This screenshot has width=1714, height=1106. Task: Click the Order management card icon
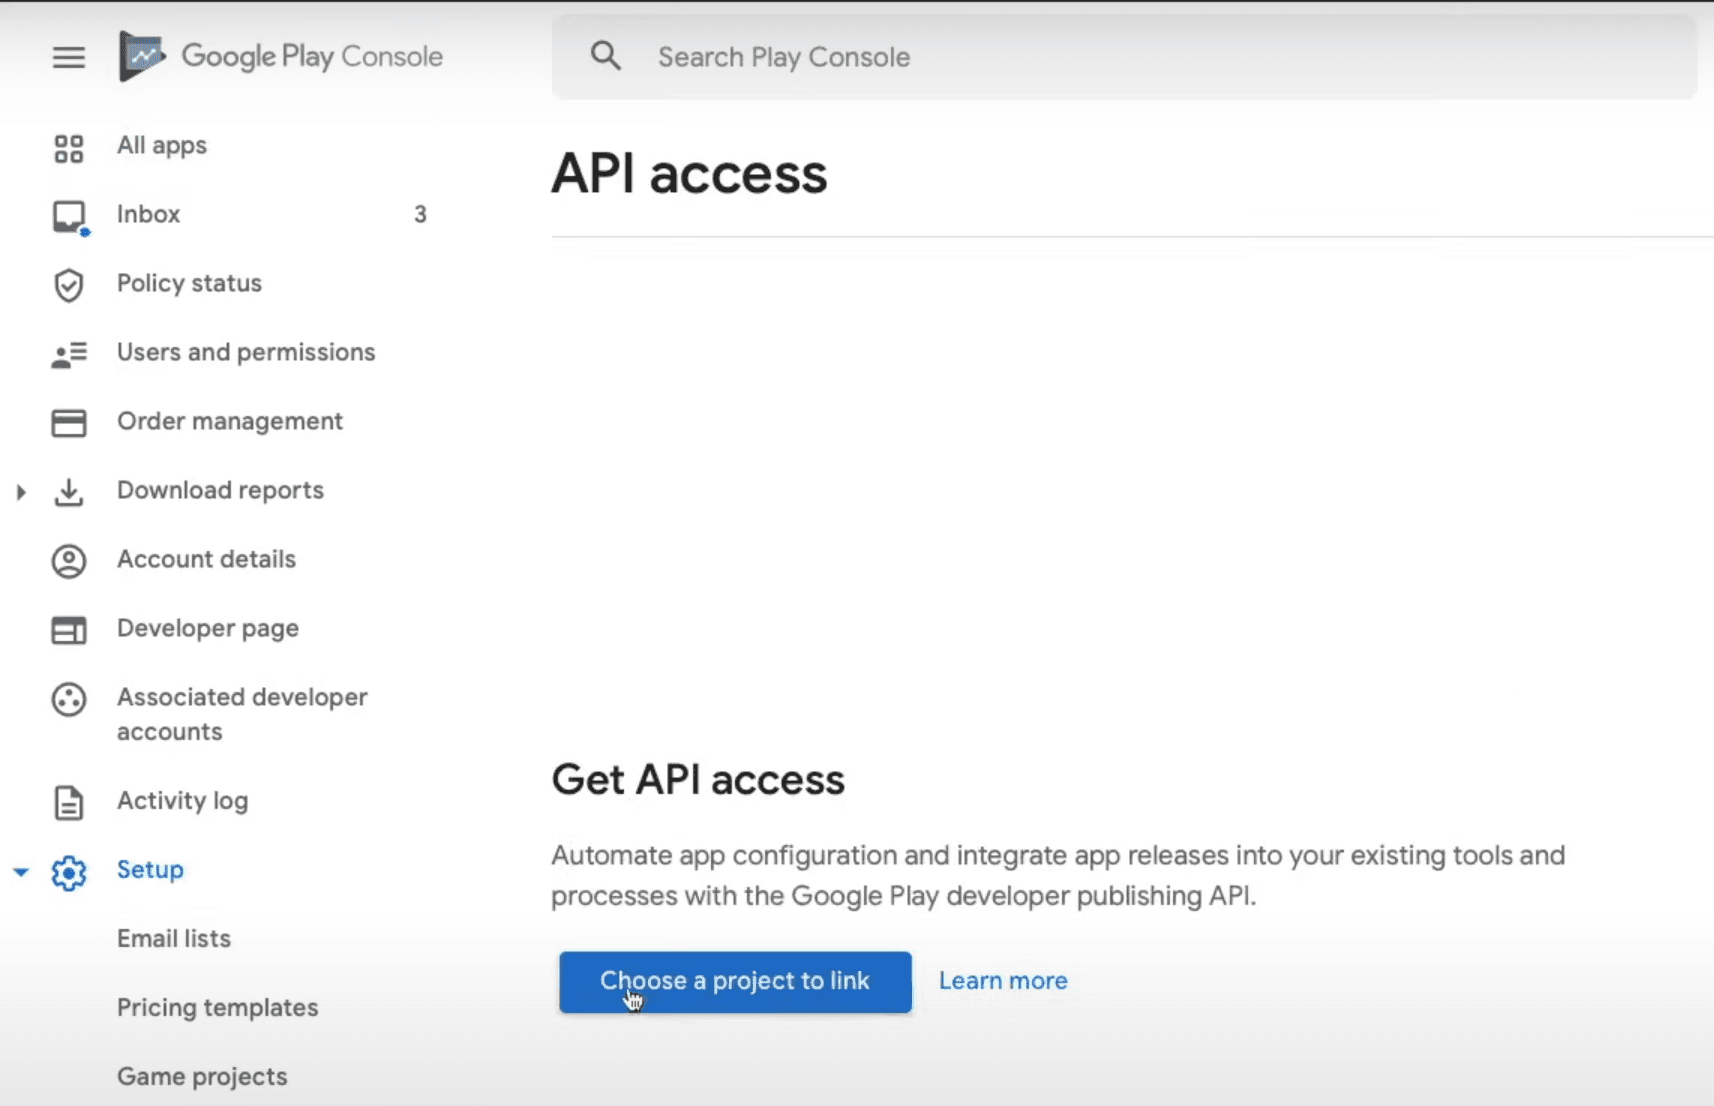tap(68, 423)
